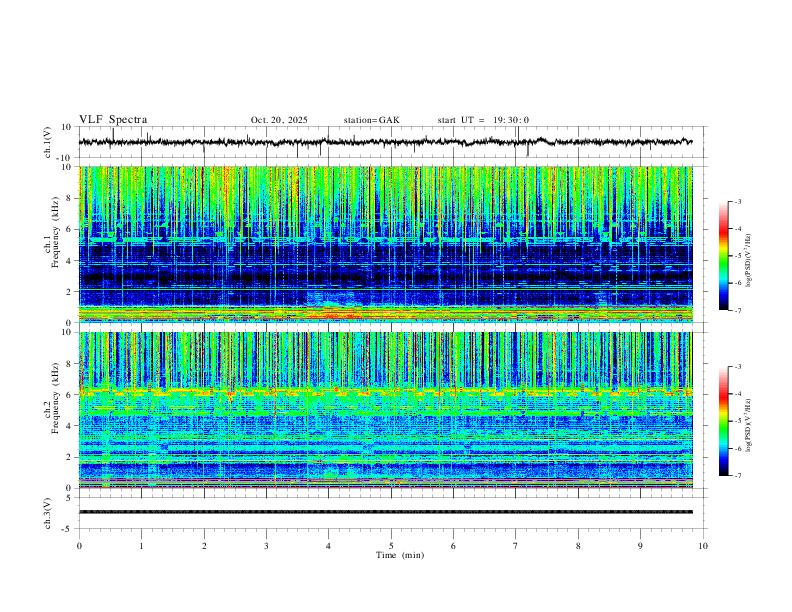Click the "4" kHz tick on ch.2 spectrogram
The width and height of the screenshot is (792, 612).
70,426
